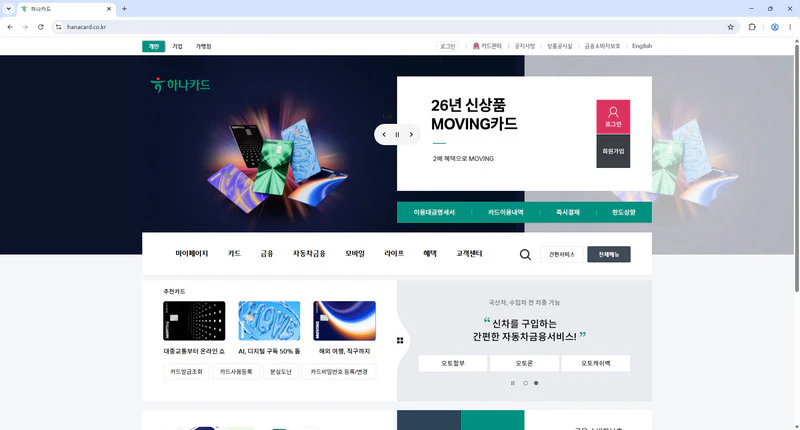Open the tab search dropdown arrow
800x430 pixels.
coord(8,9)
